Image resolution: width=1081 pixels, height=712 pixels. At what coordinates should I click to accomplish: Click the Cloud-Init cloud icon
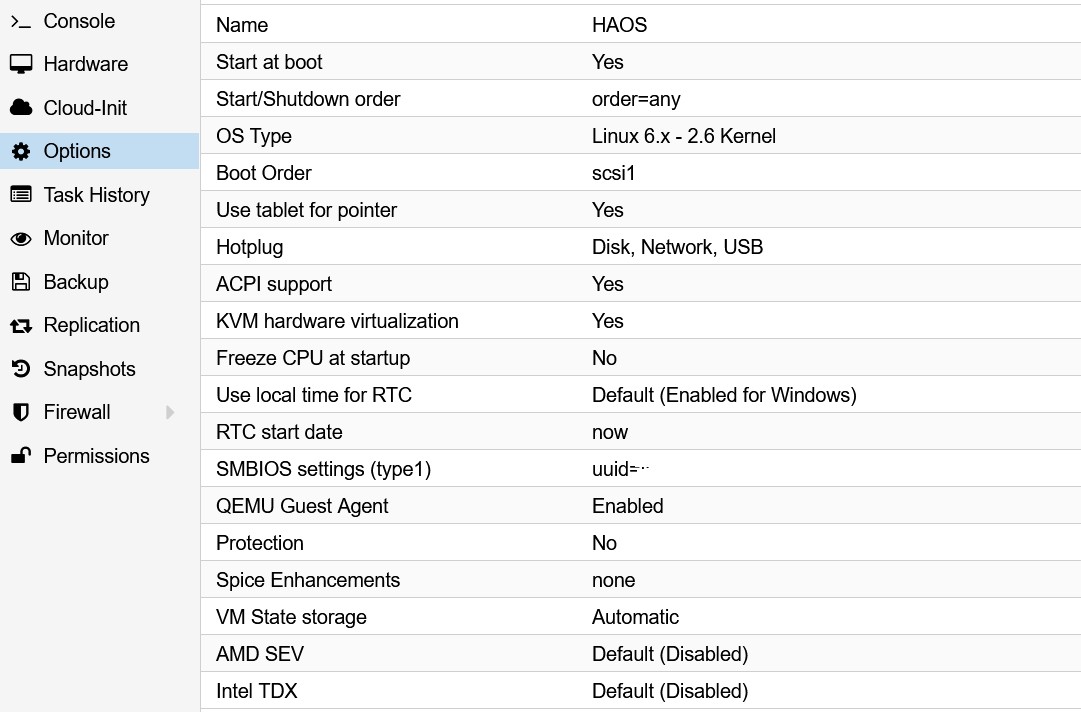(x=20, y=108)
